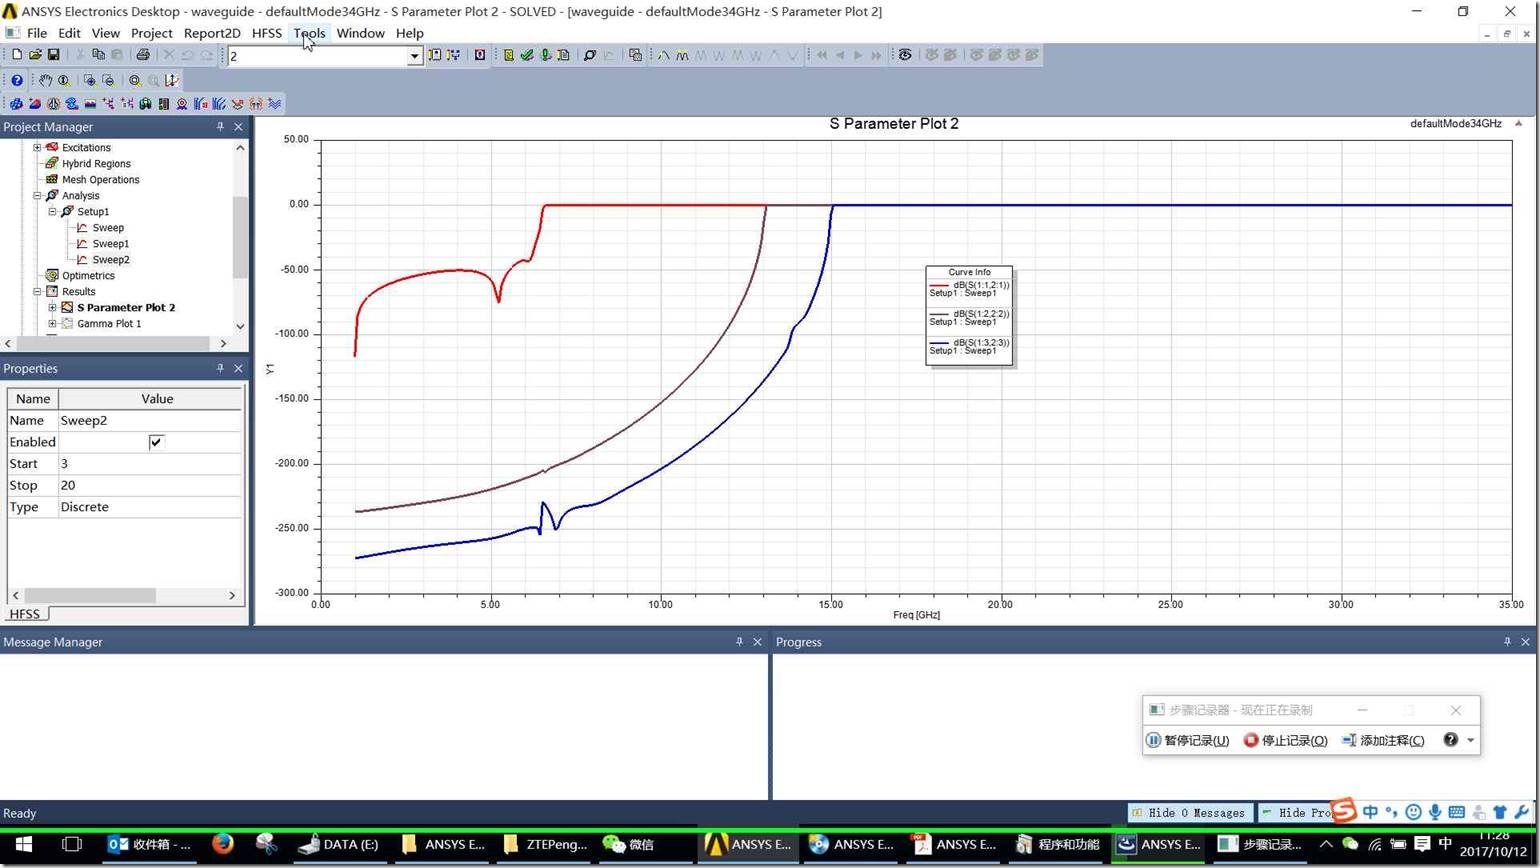1540x868 pixels.
Task: Click the Save project toolbar icon
Action: (x=53, y=55)
